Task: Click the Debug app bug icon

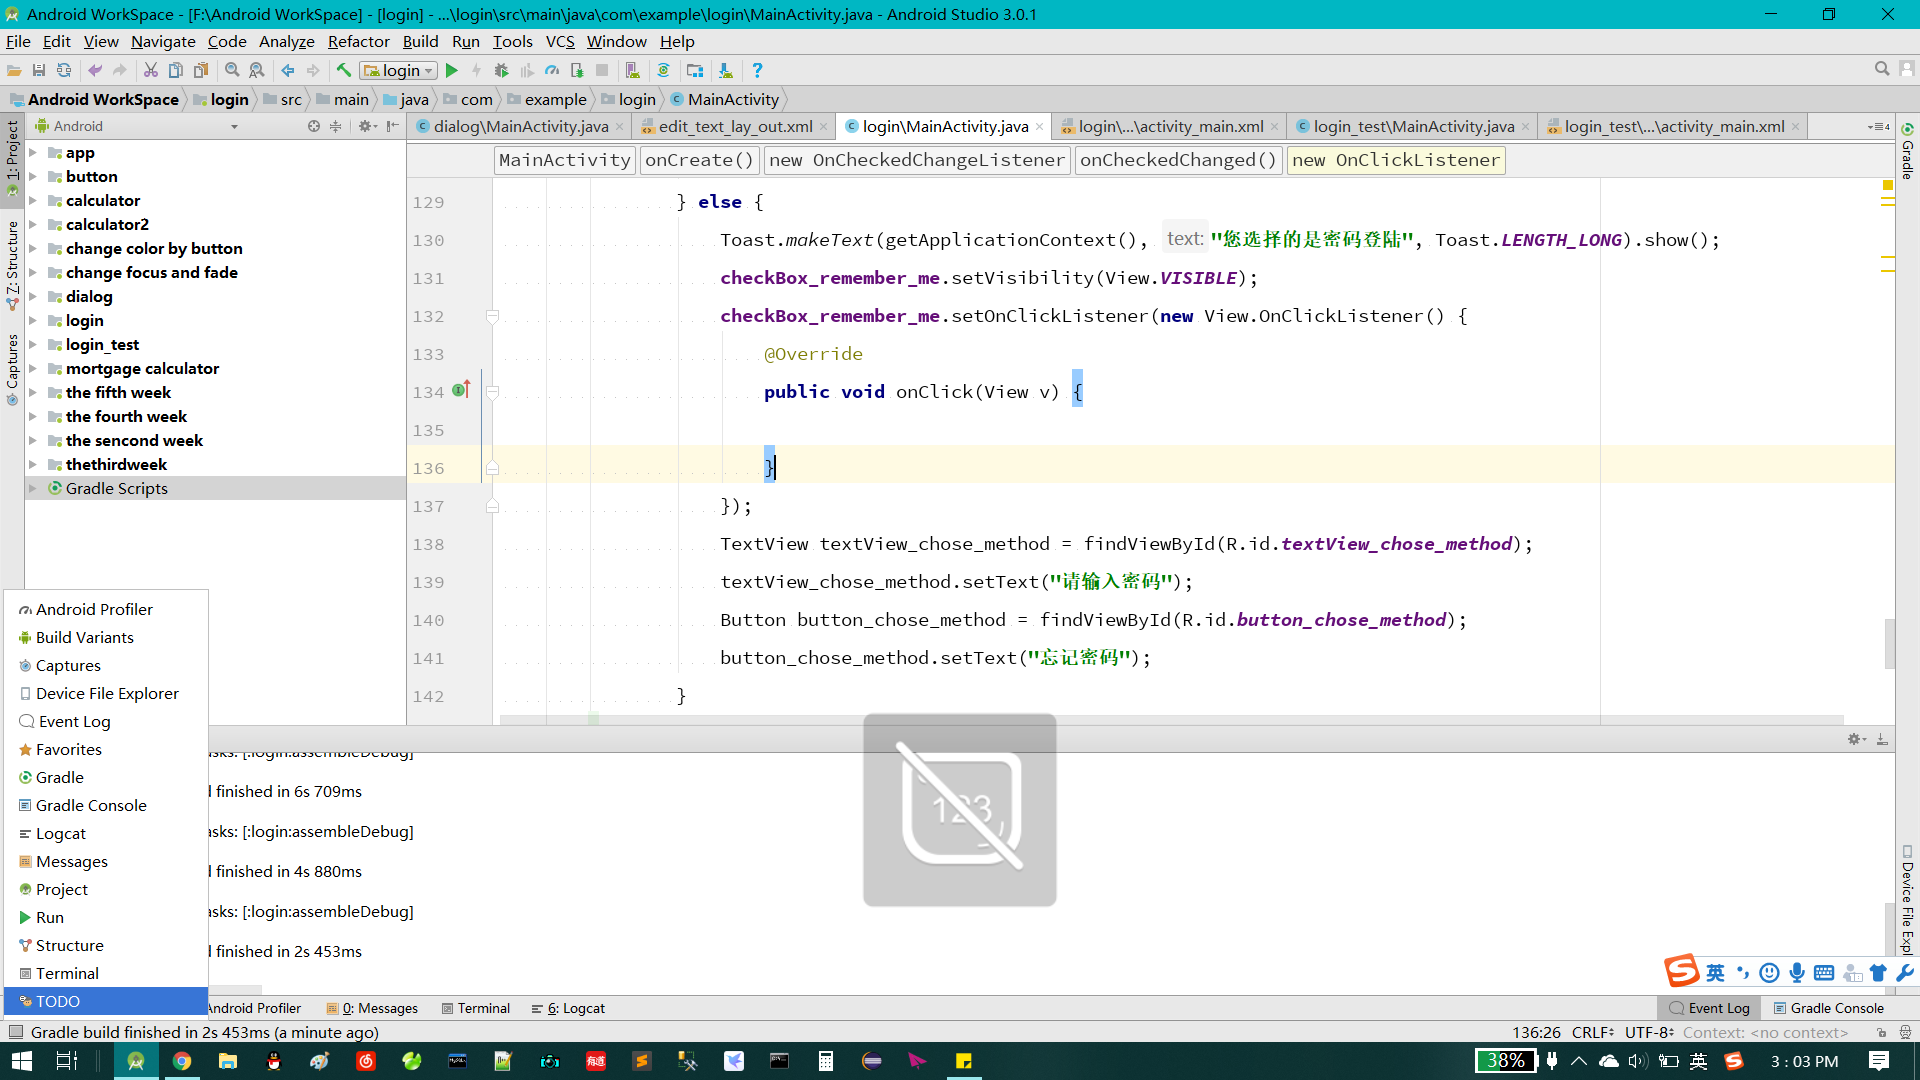Action: [501, 70]
